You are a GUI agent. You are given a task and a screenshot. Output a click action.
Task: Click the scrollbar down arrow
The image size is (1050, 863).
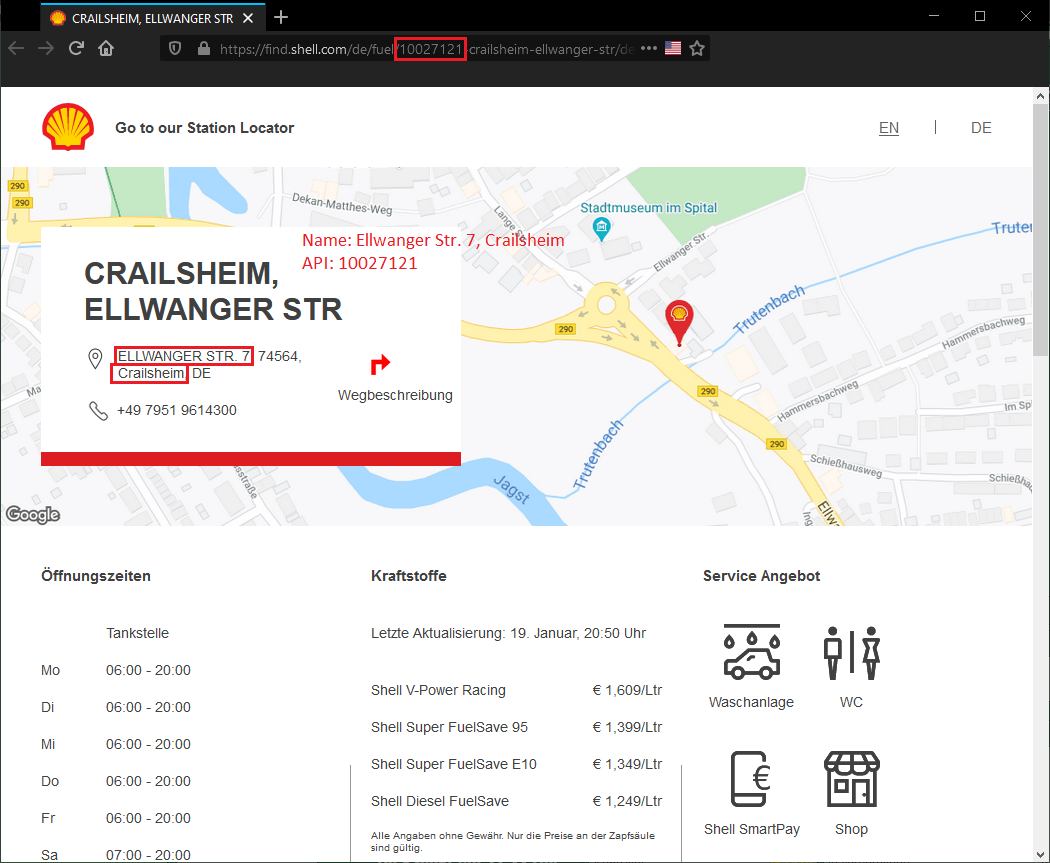coord(1040,854)
